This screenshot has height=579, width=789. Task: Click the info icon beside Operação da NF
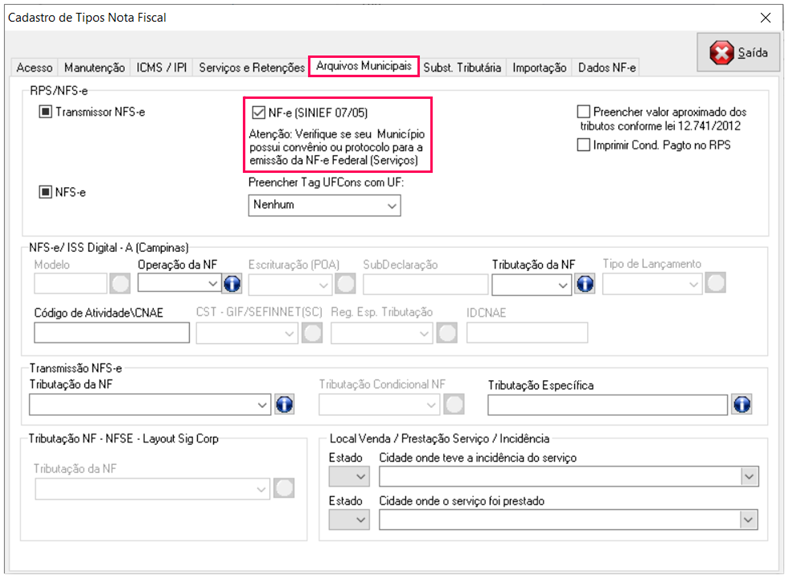tap(231, 284)
